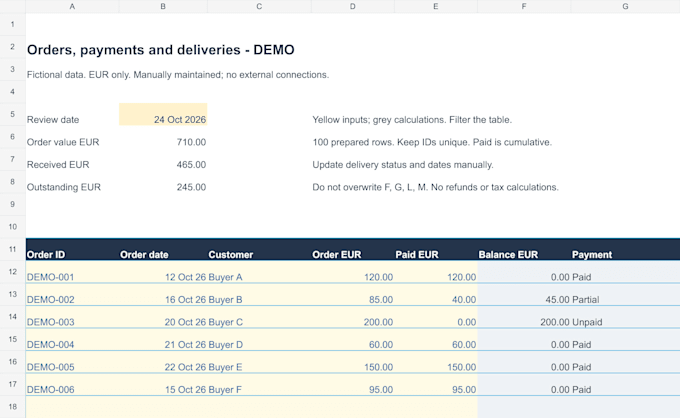Click order date 20 Oct 26
680x418 pixels.
click(186, 322)
